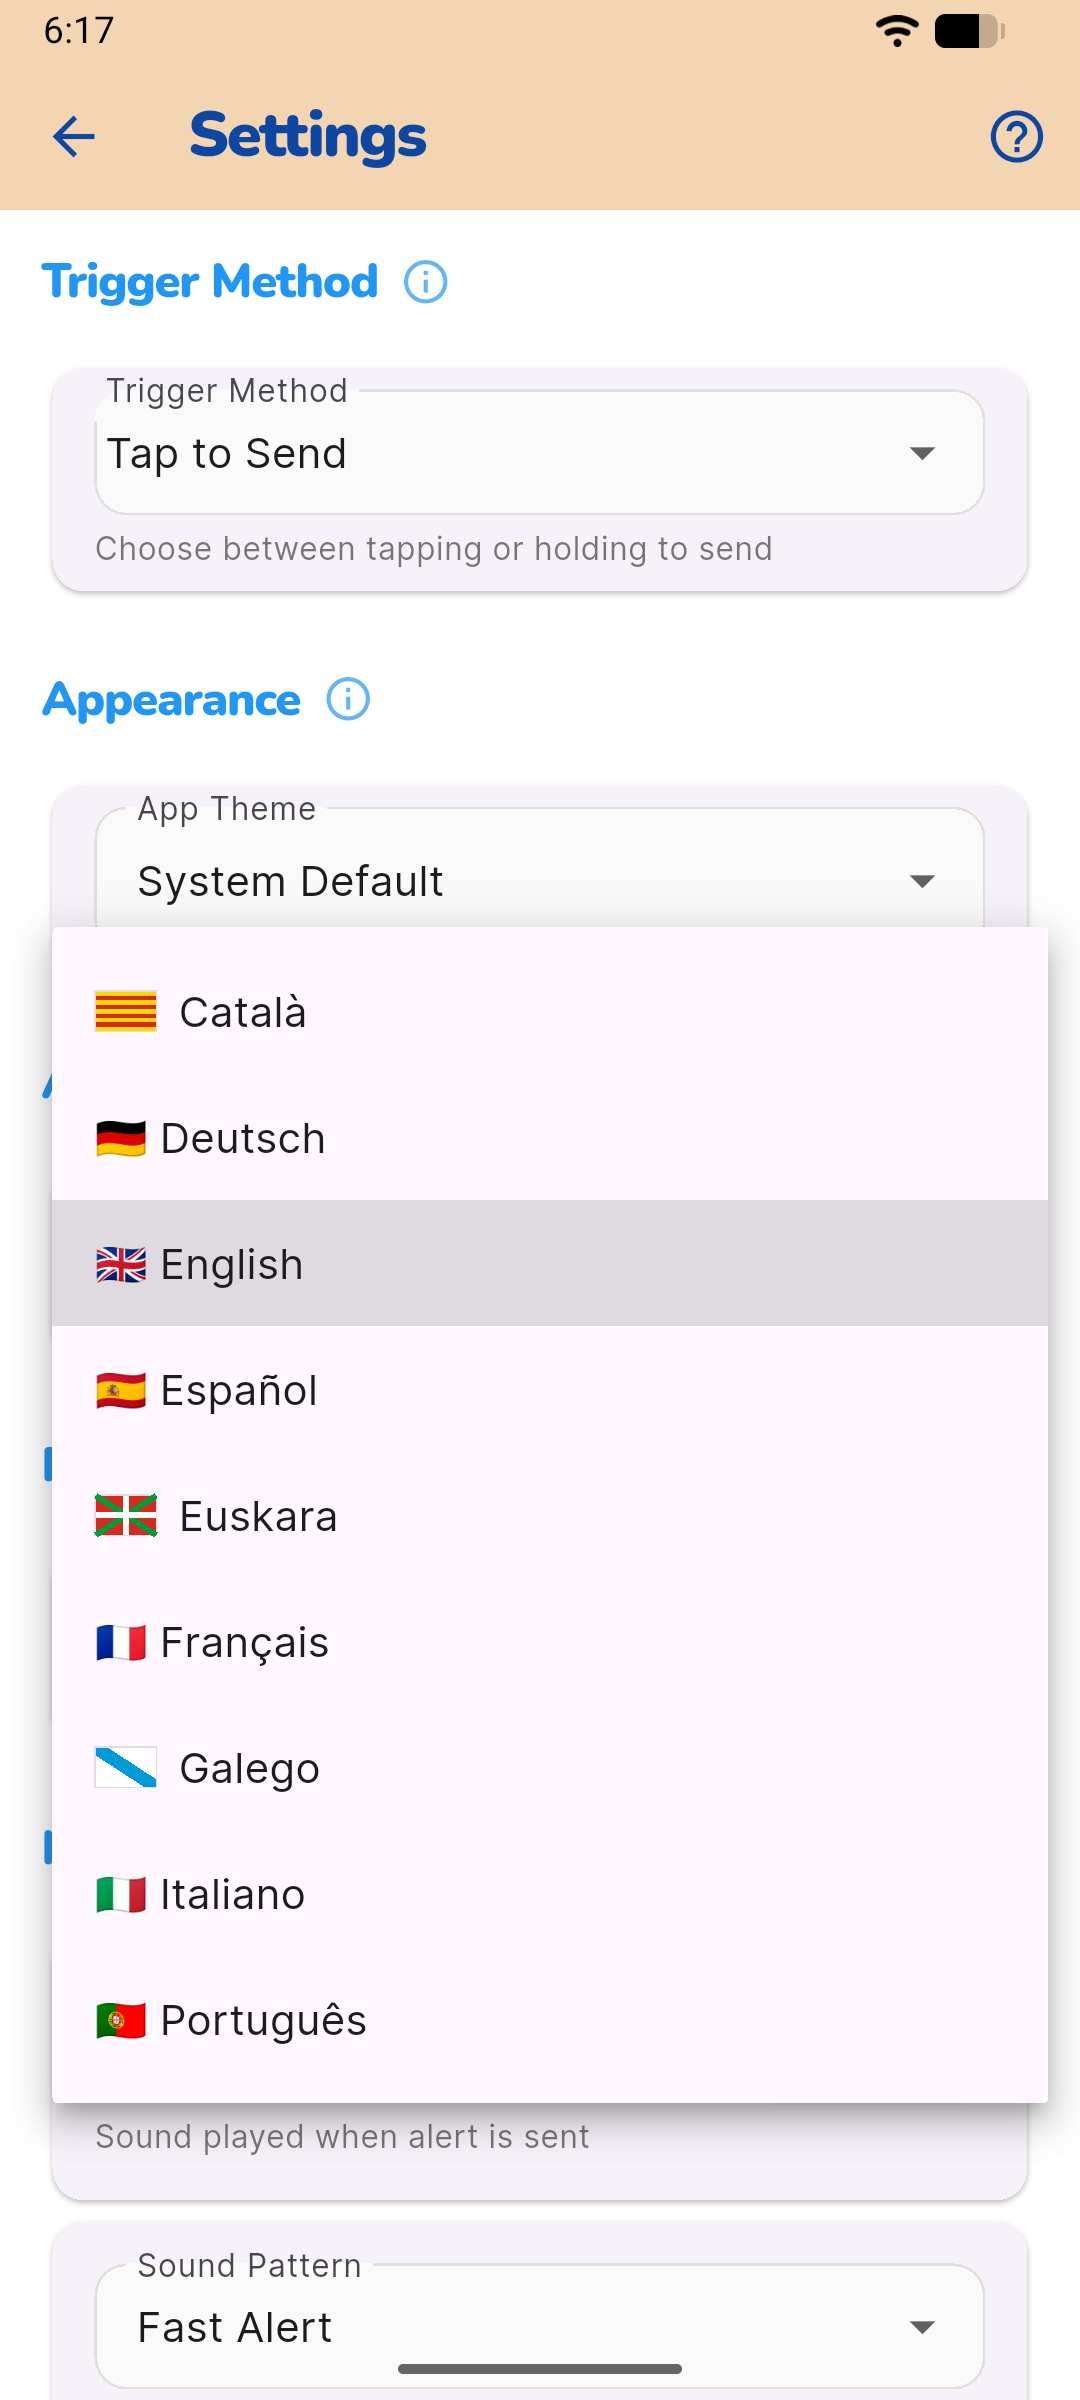Select the highlighted English option
This screenshot has width=1080, height=2400.
point(300,1263)
